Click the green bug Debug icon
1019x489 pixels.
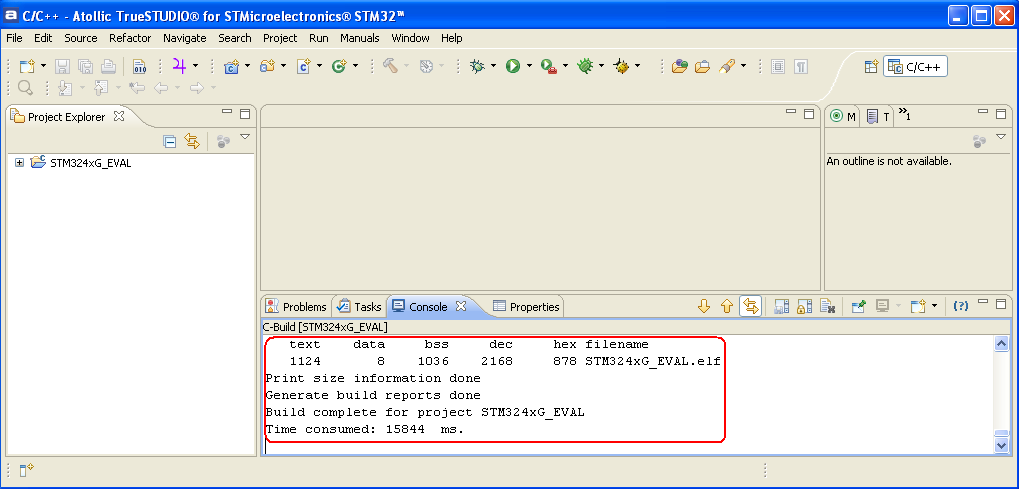coord(478,66)
